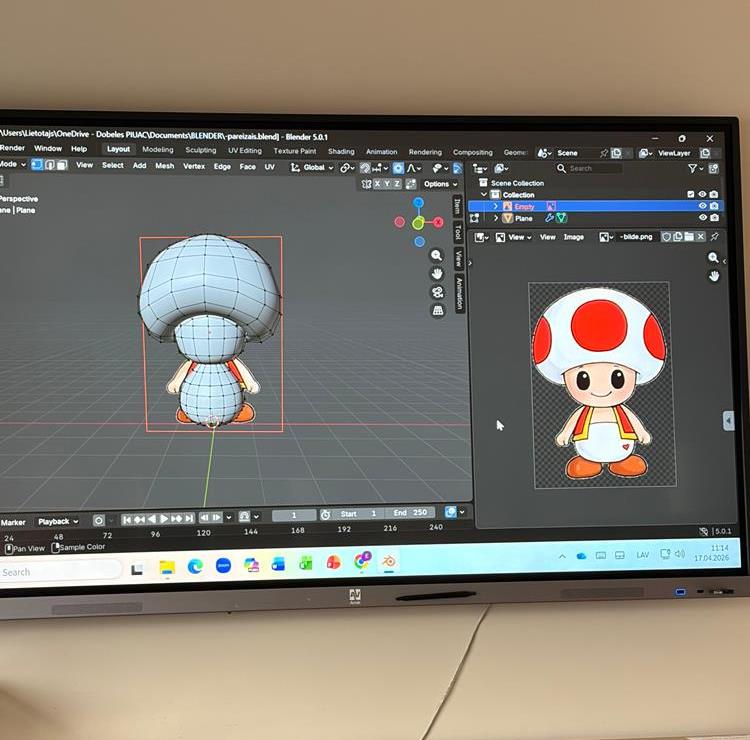Toggle Y axis mirror button
The width and height of the screenshot is (750, 740).
point(387,184)
